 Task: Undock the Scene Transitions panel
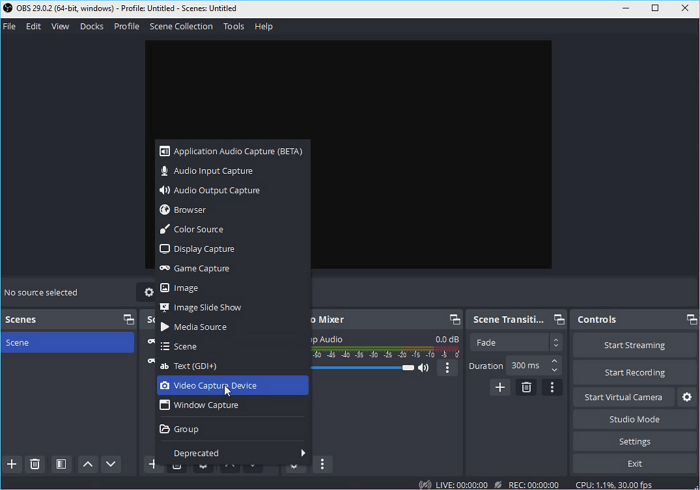[x=559, y=320]
